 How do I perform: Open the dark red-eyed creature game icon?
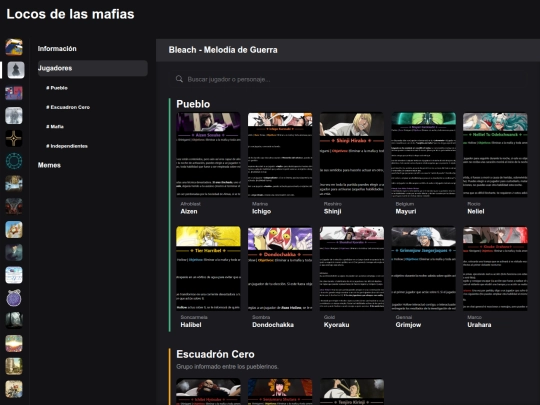[x=14, y=207]
